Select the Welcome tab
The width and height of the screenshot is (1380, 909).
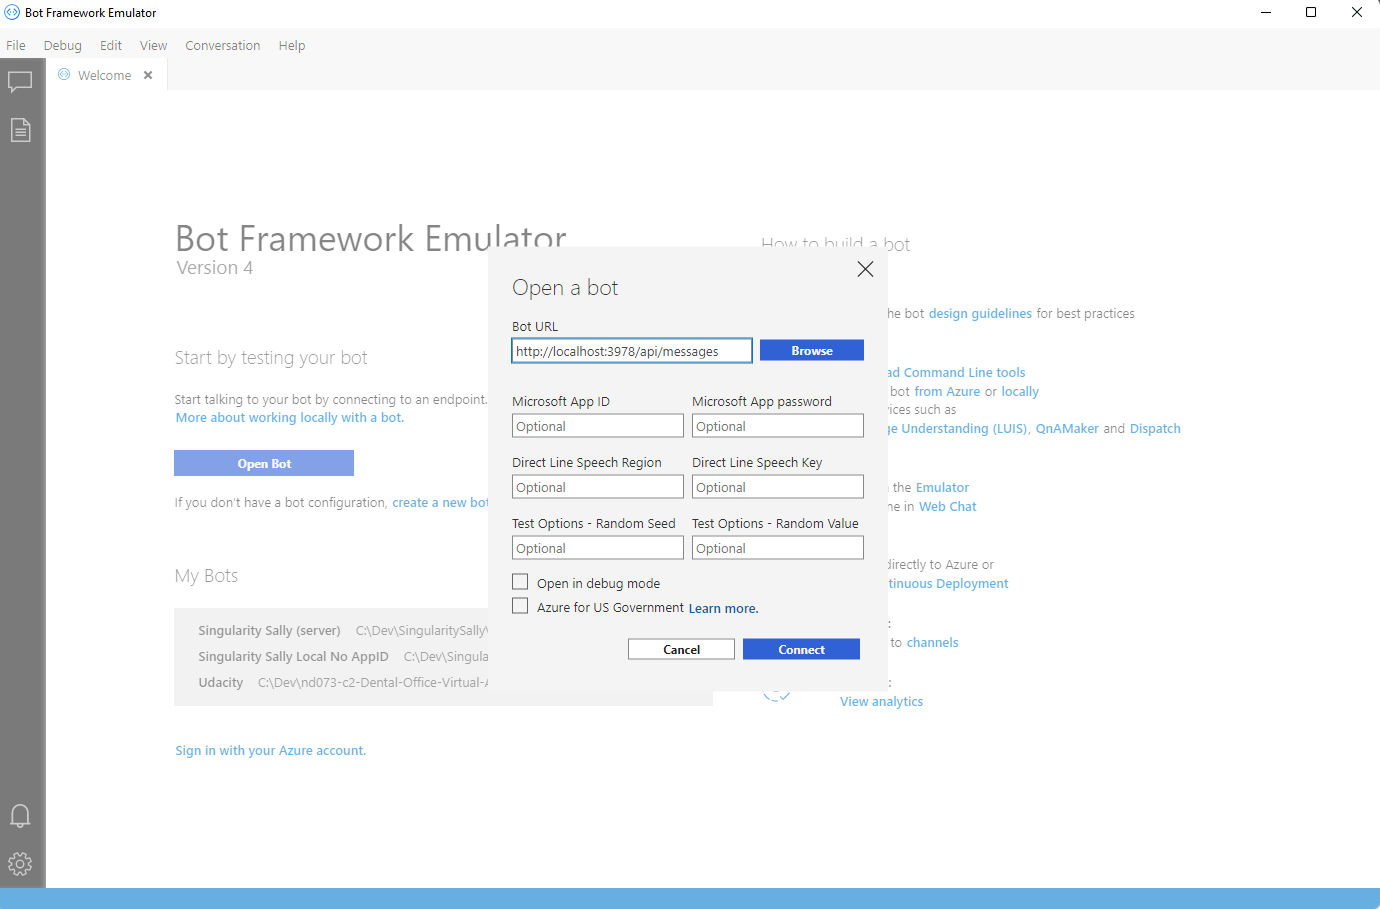(104, 75)
